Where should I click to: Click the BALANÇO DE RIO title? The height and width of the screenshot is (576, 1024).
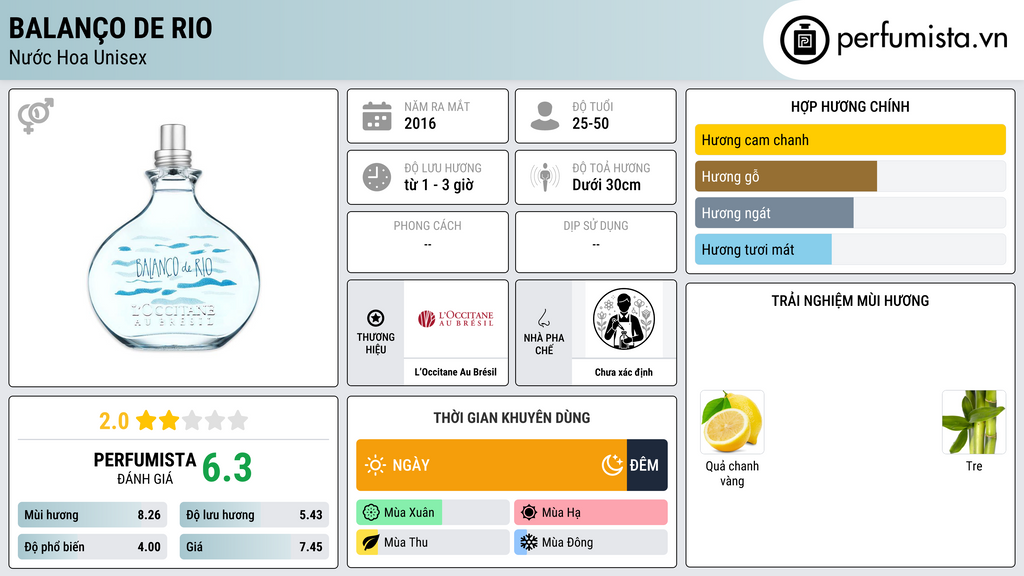pyautogui.click(x=110, y=28)
